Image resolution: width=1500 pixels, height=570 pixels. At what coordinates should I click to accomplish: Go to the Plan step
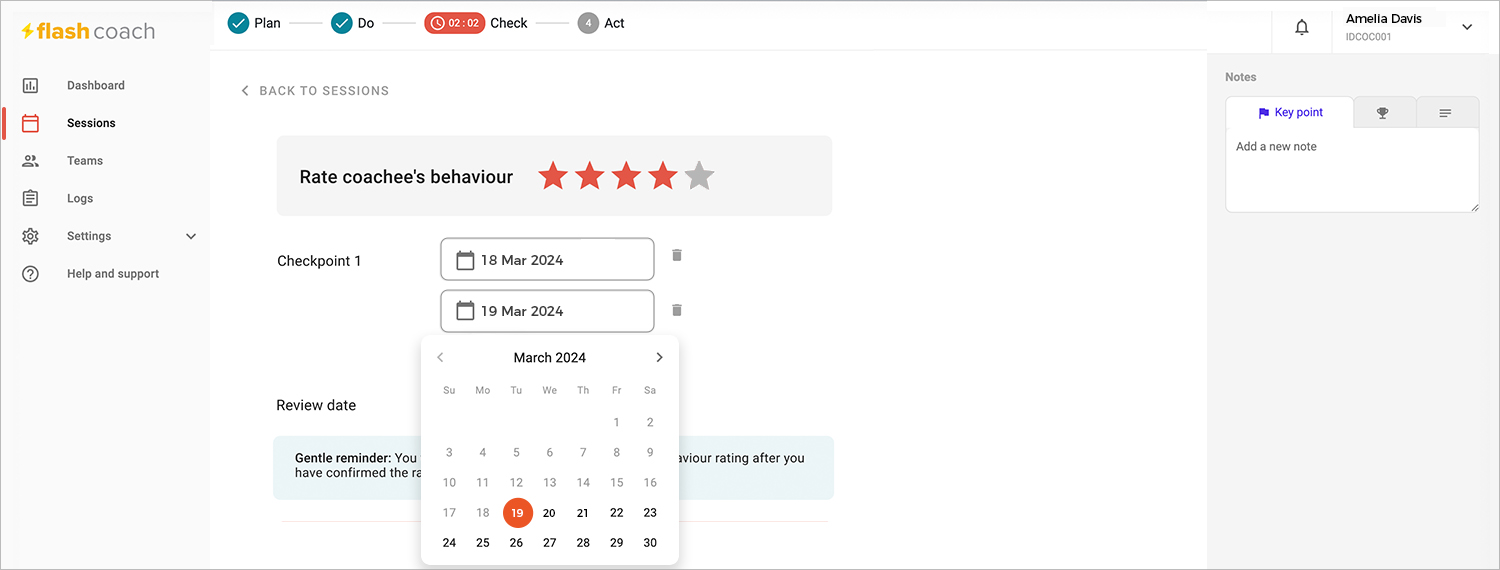[254, 23]
